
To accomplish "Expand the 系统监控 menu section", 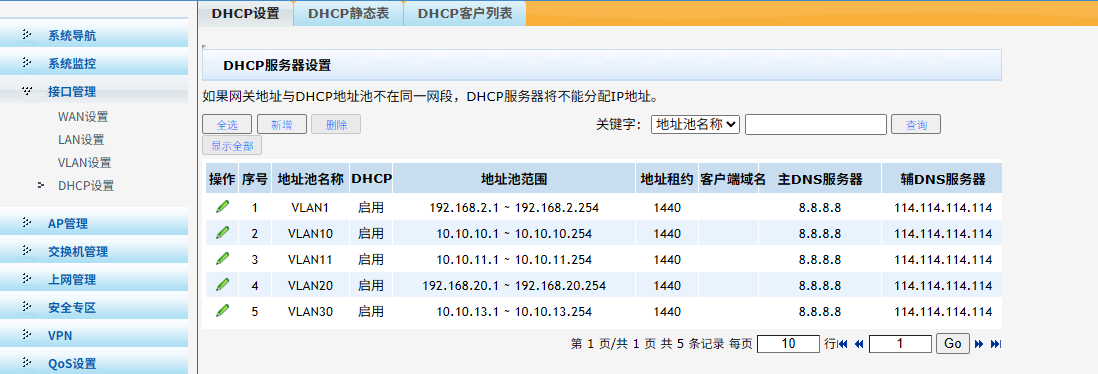I will point(94,64).
